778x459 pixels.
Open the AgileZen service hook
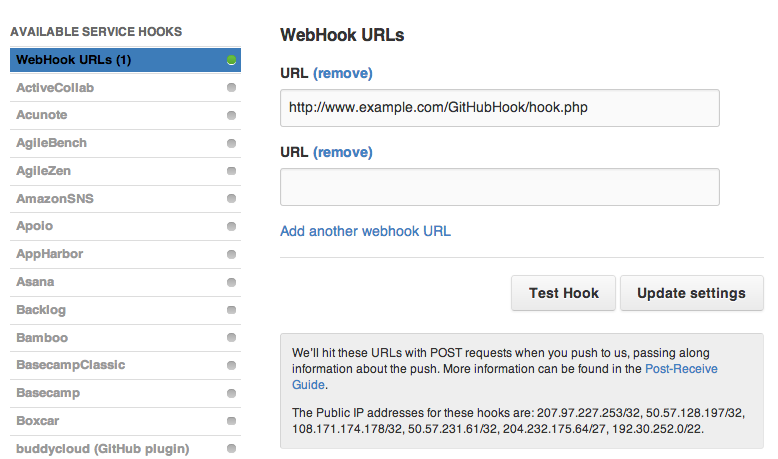click(44, 171)
